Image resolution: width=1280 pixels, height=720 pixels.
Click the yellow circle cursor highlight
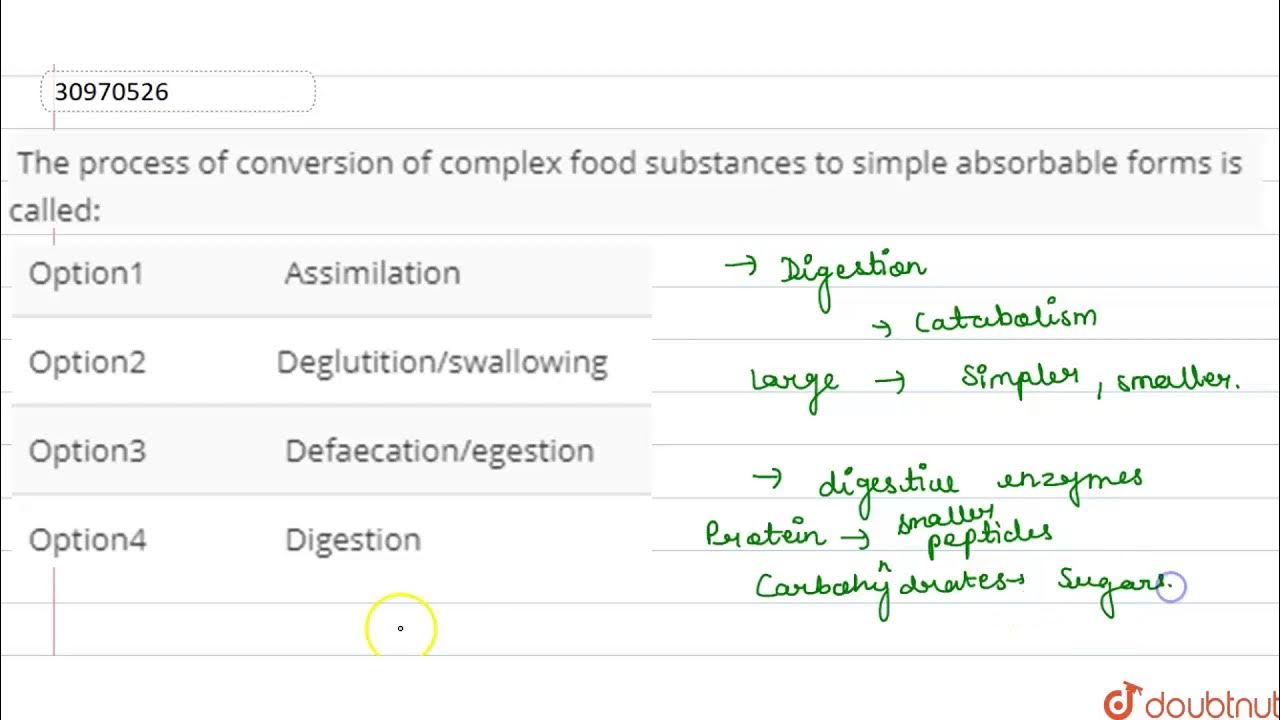(400, 628)
